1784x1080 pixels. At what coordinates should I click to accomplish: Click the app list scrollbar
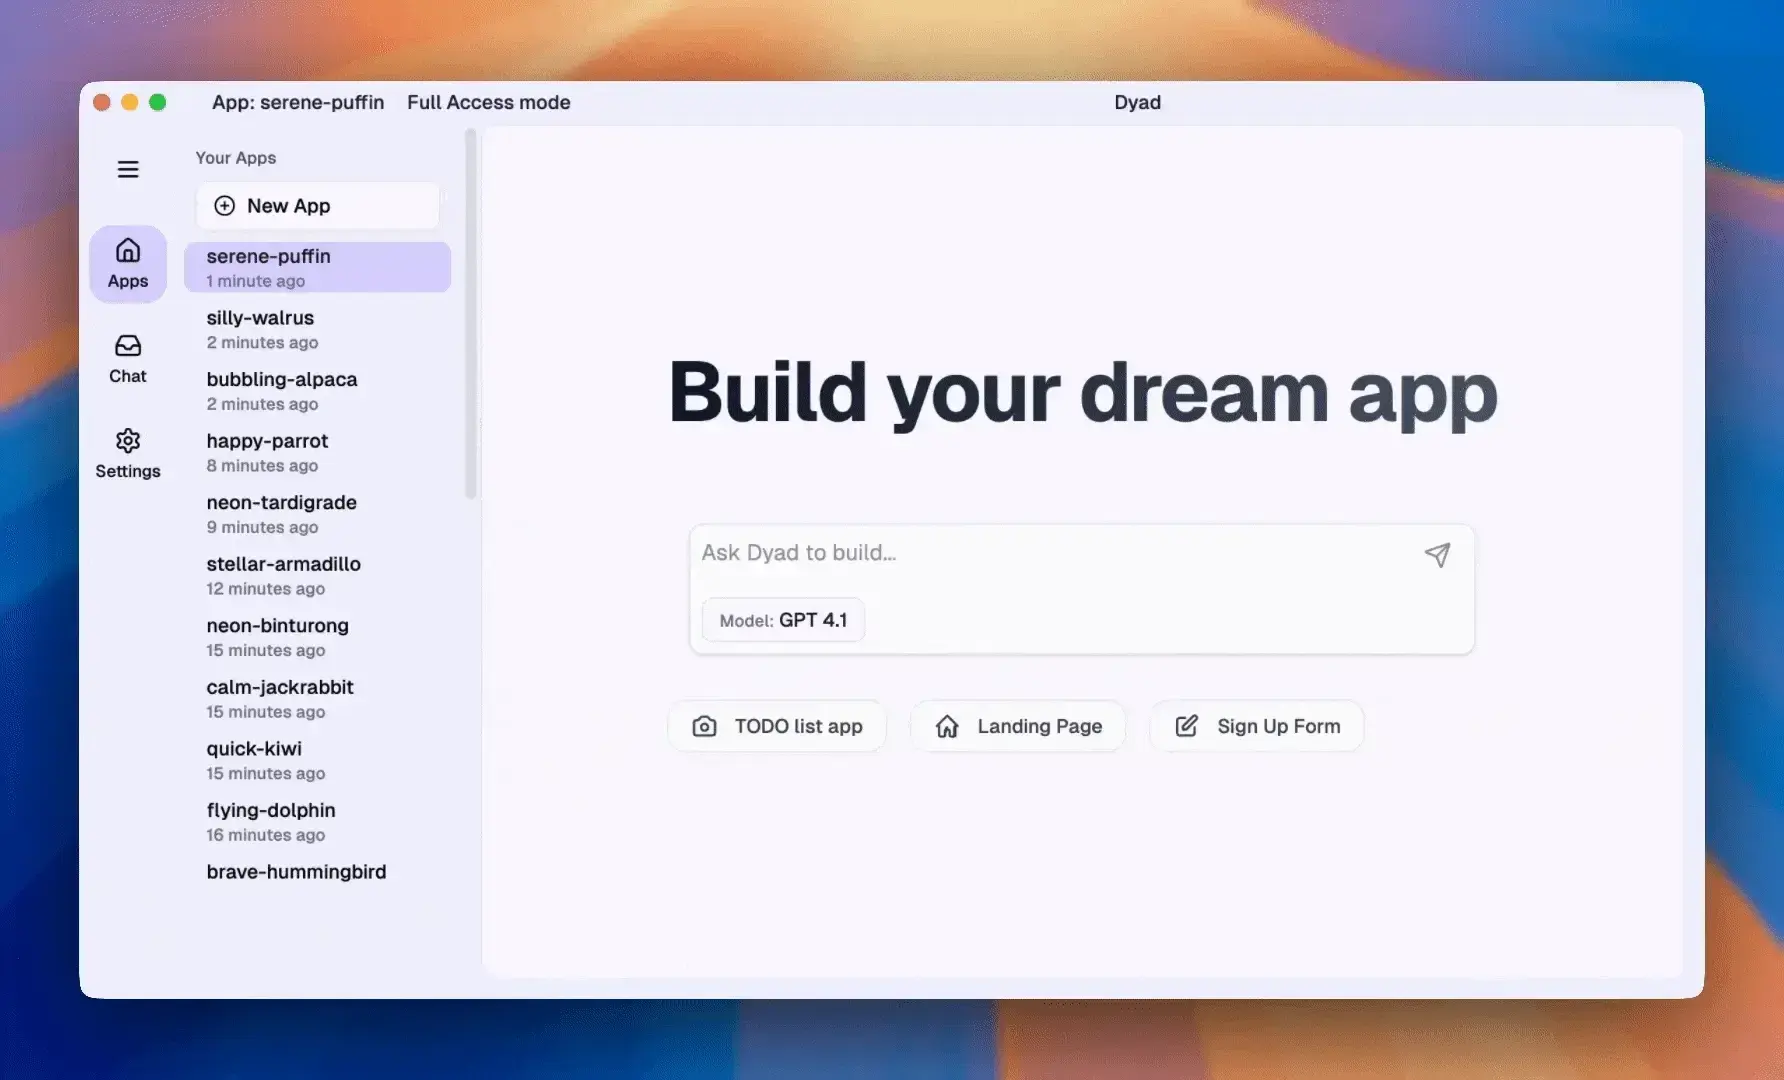point(471,315)
